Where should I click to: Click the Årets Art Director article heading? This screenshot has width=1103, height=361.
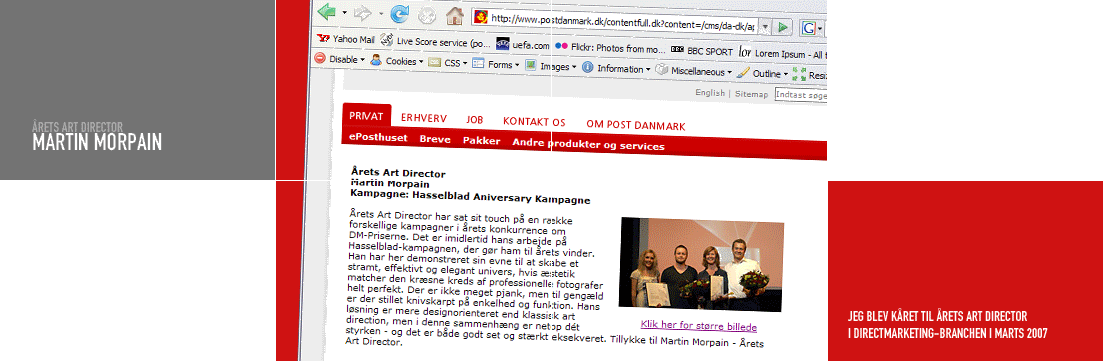[398, 172]
